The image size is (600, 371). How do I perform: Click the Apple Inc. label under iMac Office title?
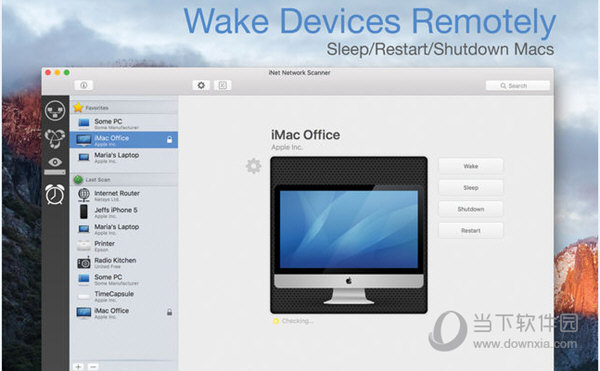[x=287, y=147]
